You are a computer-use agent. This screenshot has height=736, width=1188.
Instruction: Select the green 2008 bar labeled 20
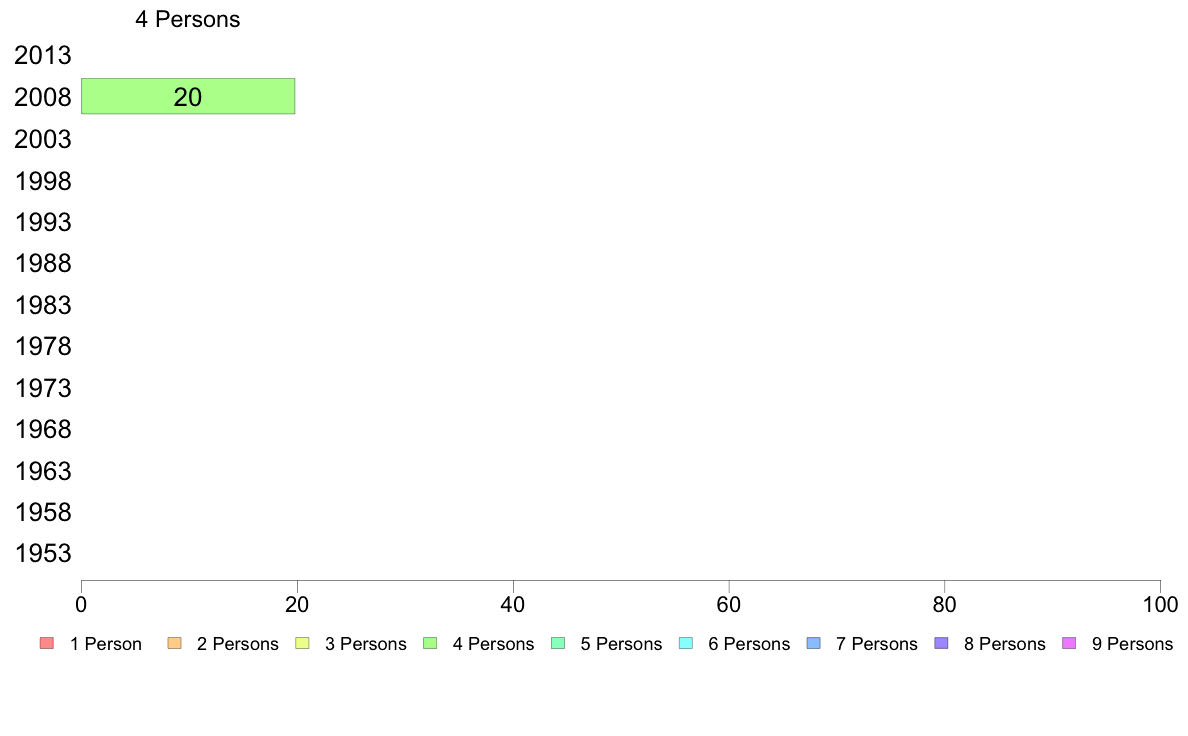[188, 96]
